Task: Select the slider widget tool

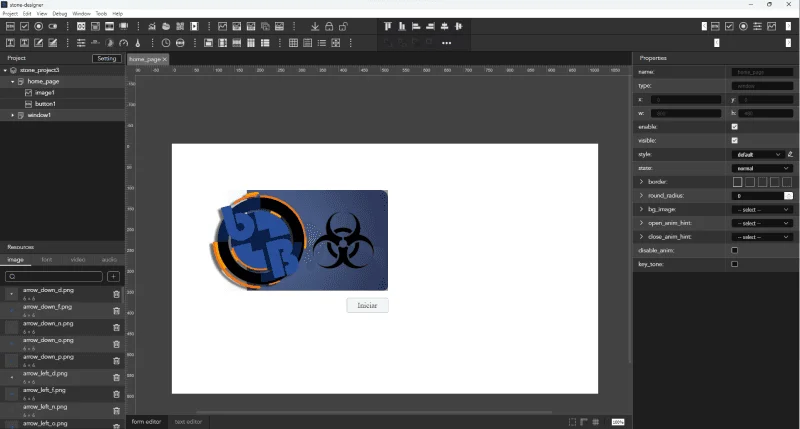Action: [81, 43]
